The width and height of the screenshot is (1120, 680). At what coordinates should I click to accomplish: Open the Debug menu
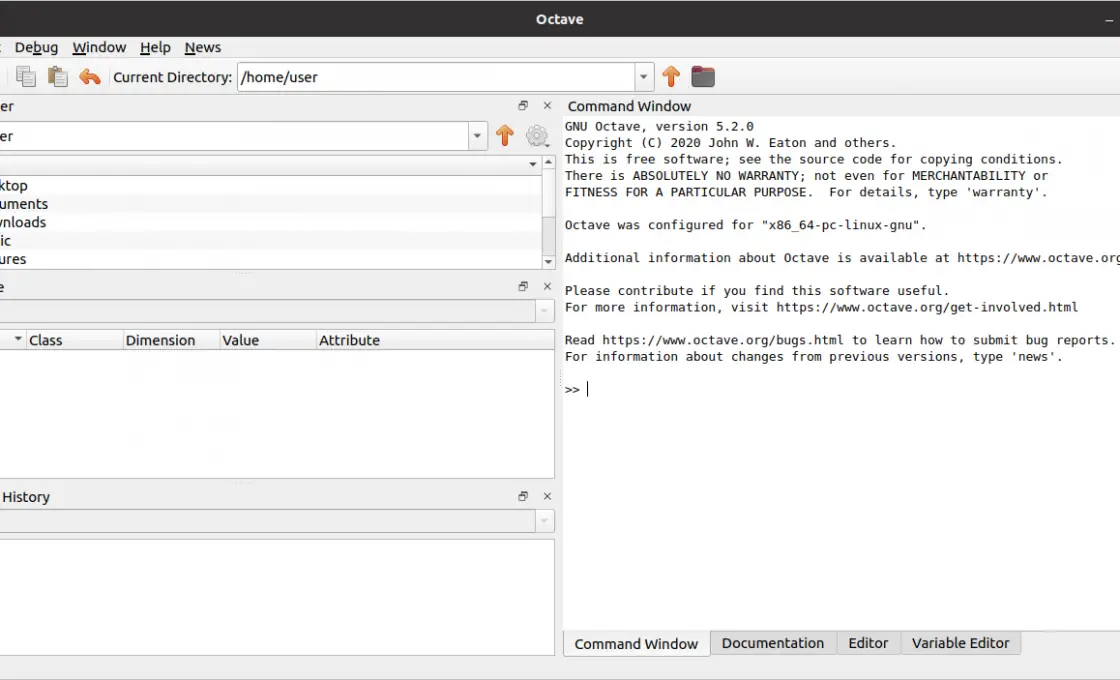point(36,47)
